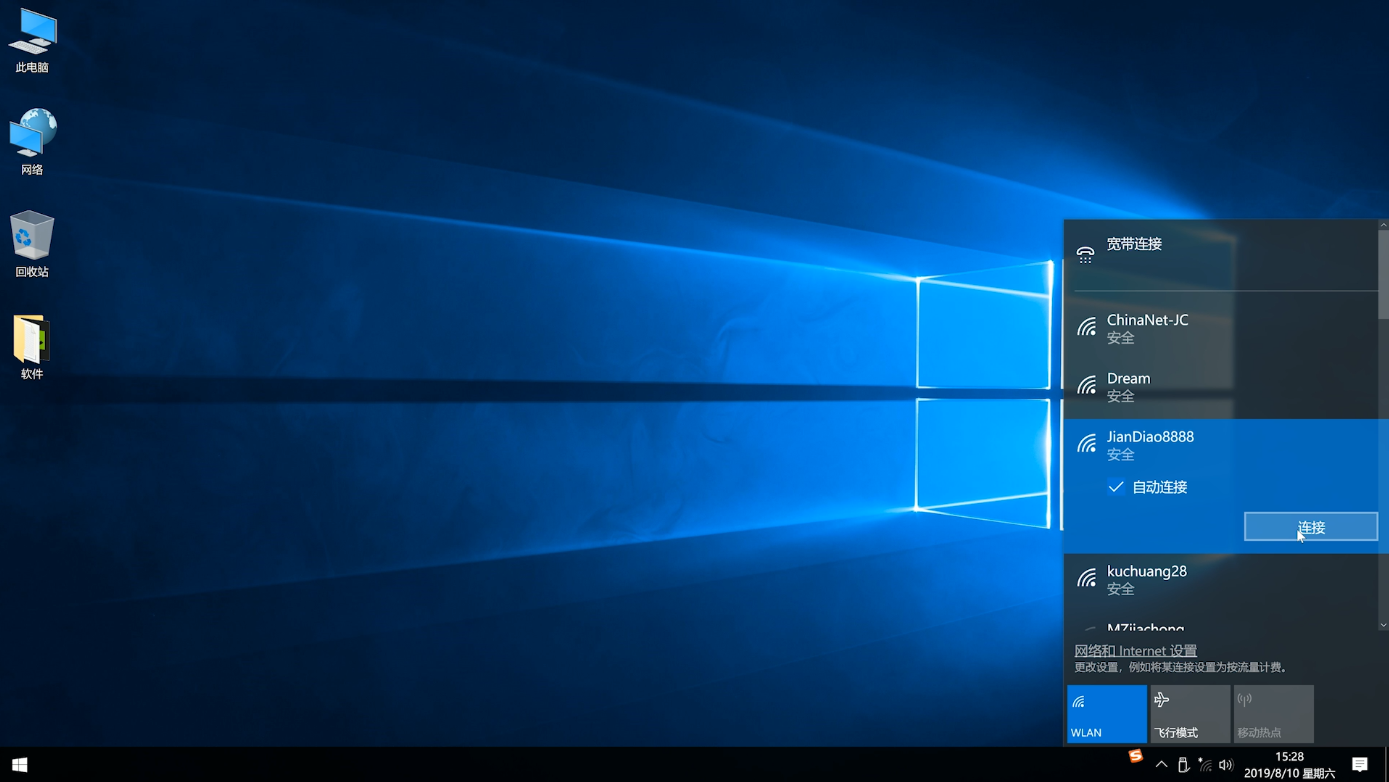Open the Windows Start menu
1389x782 pixels.
click(x=19, y=765)
